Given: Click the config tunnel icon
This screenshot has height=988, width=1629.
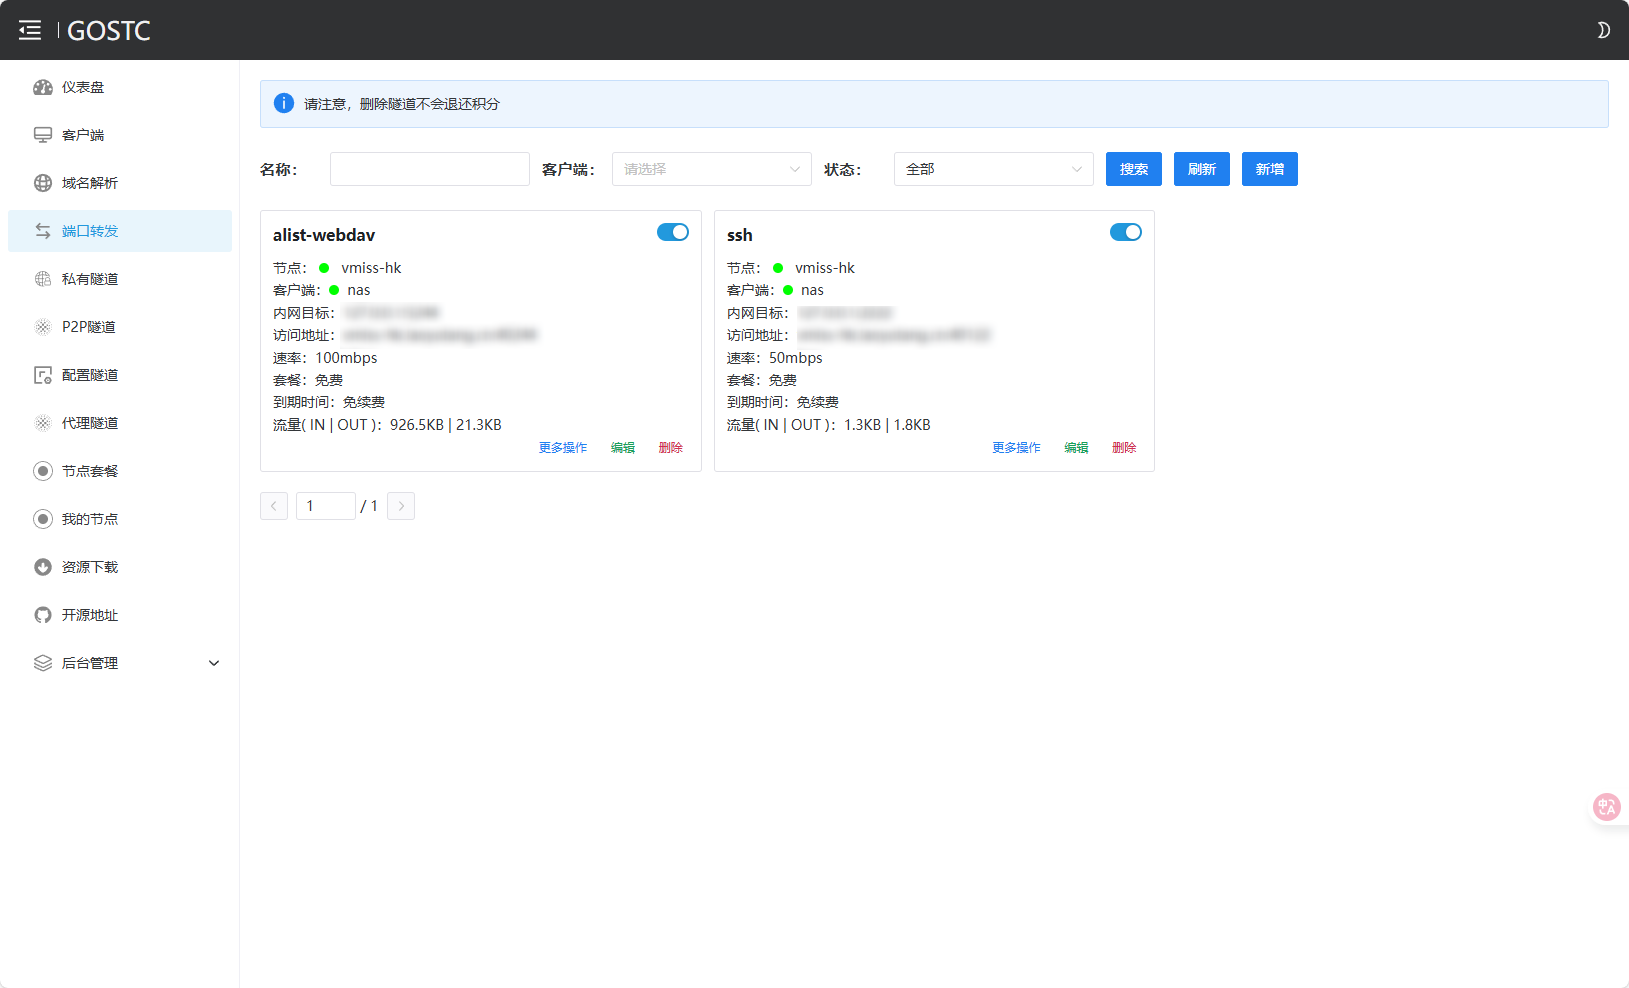Looking at the screenshot, I should pos(43,375).
